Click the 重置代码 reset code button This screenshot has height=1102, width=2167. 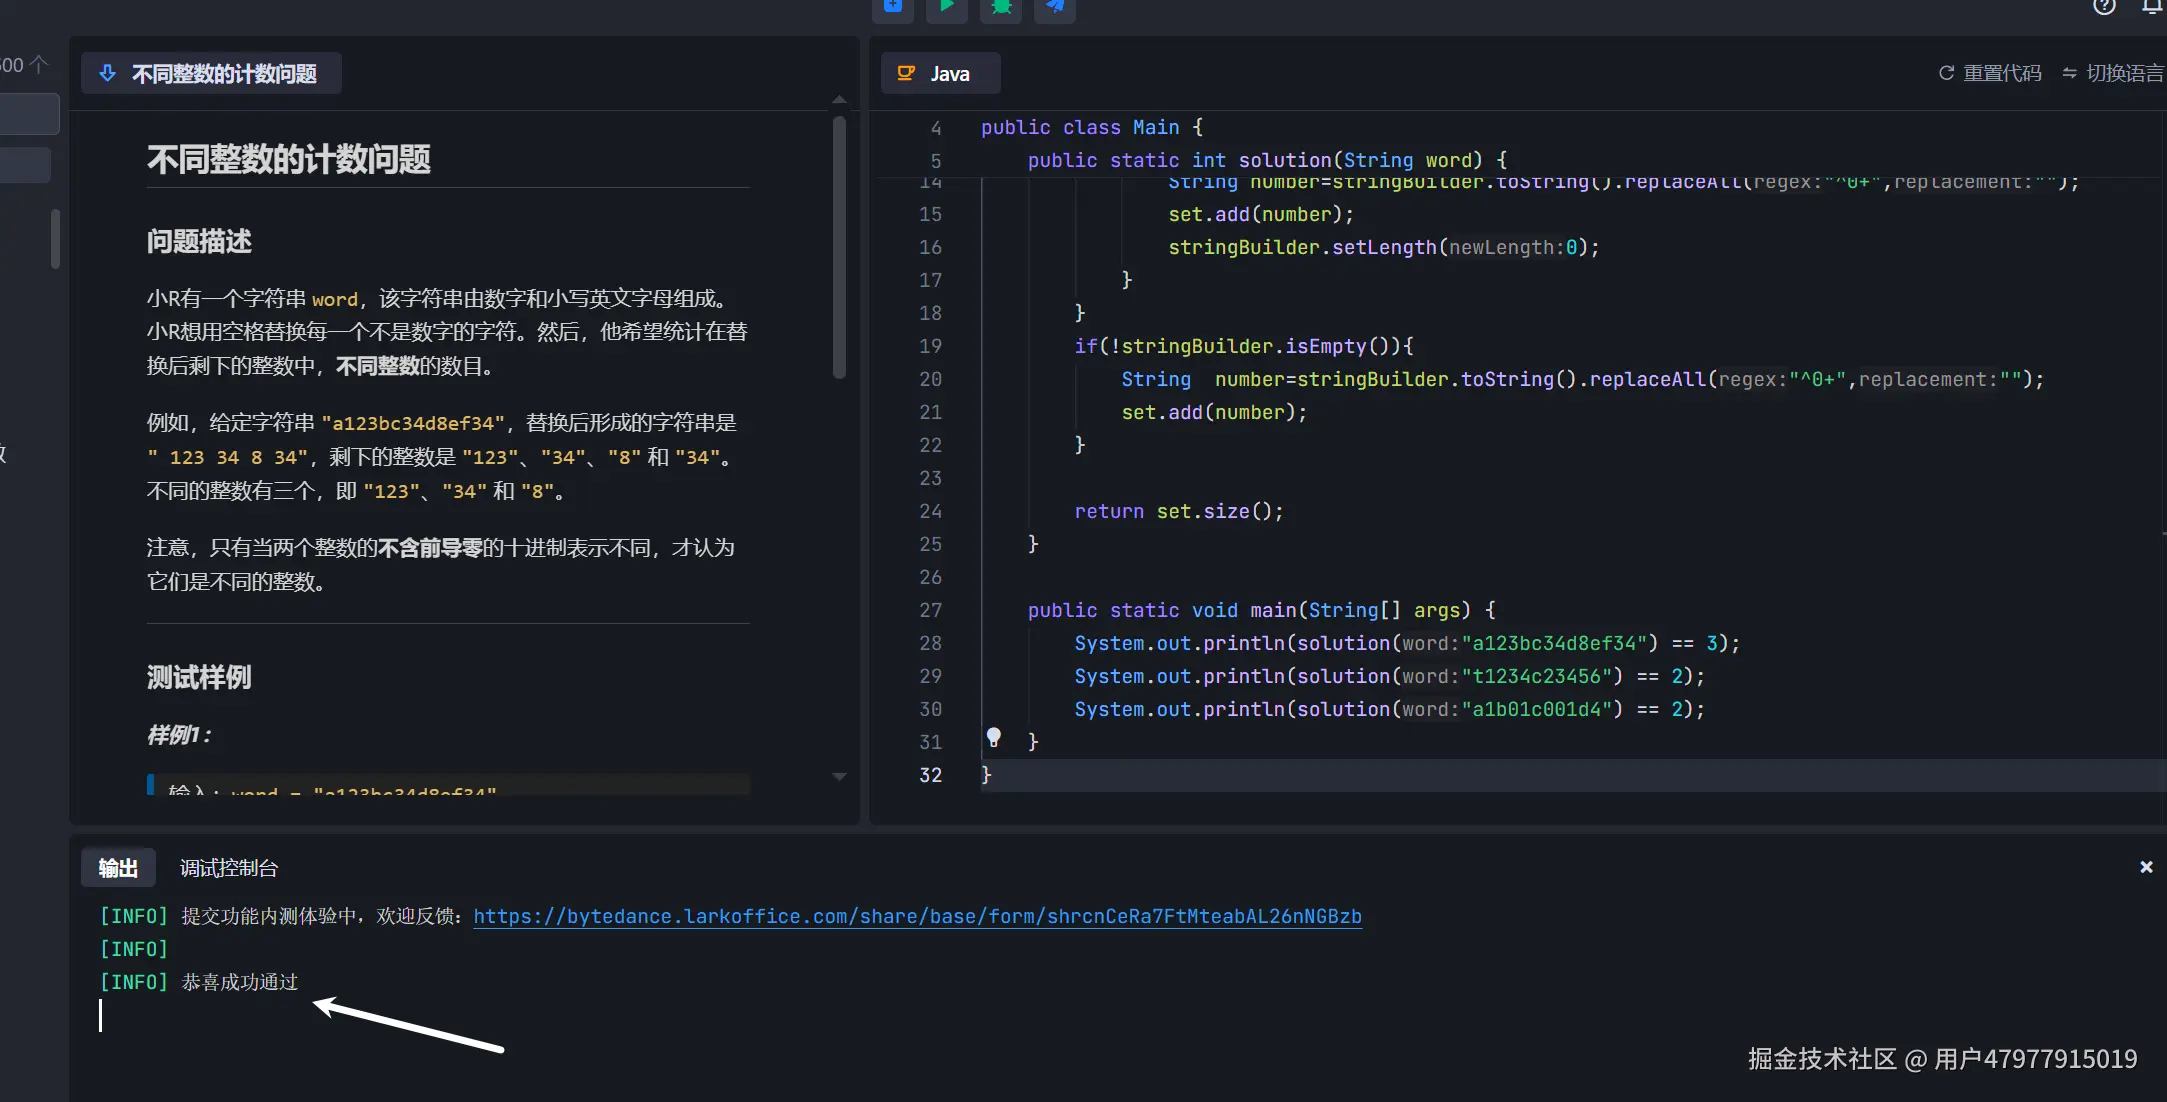(1990, 73)
